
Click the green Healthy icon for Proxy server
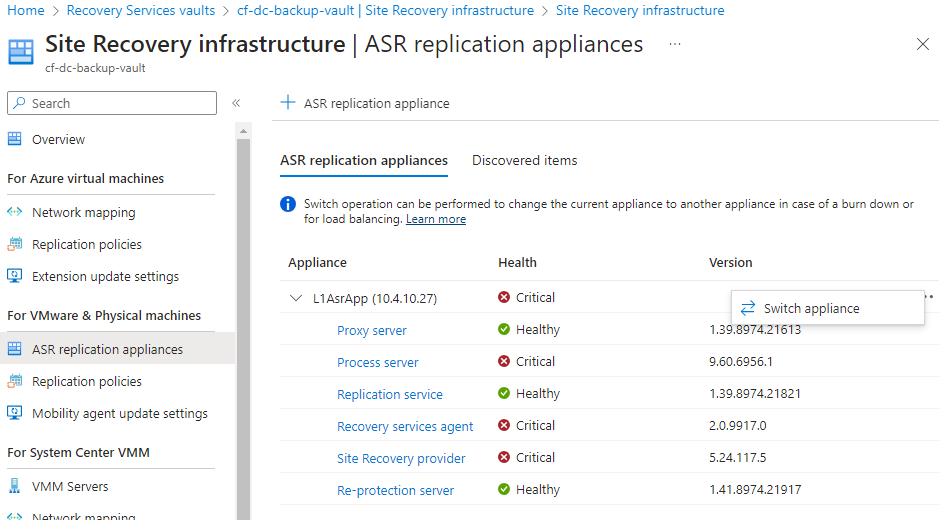click(x=504, y=329)
